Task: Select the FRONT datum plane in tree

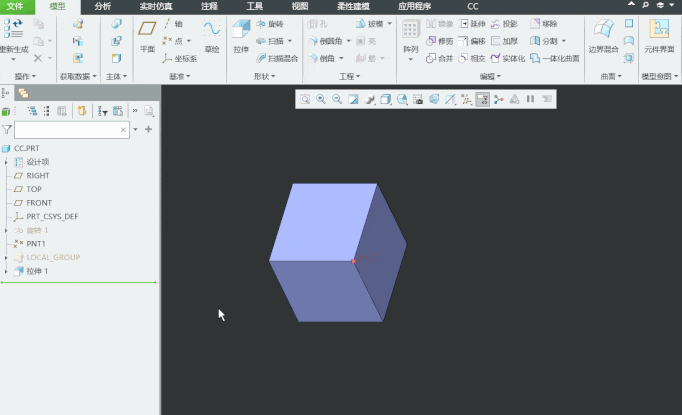Action: pyautogui.click(x=39, y=203)
